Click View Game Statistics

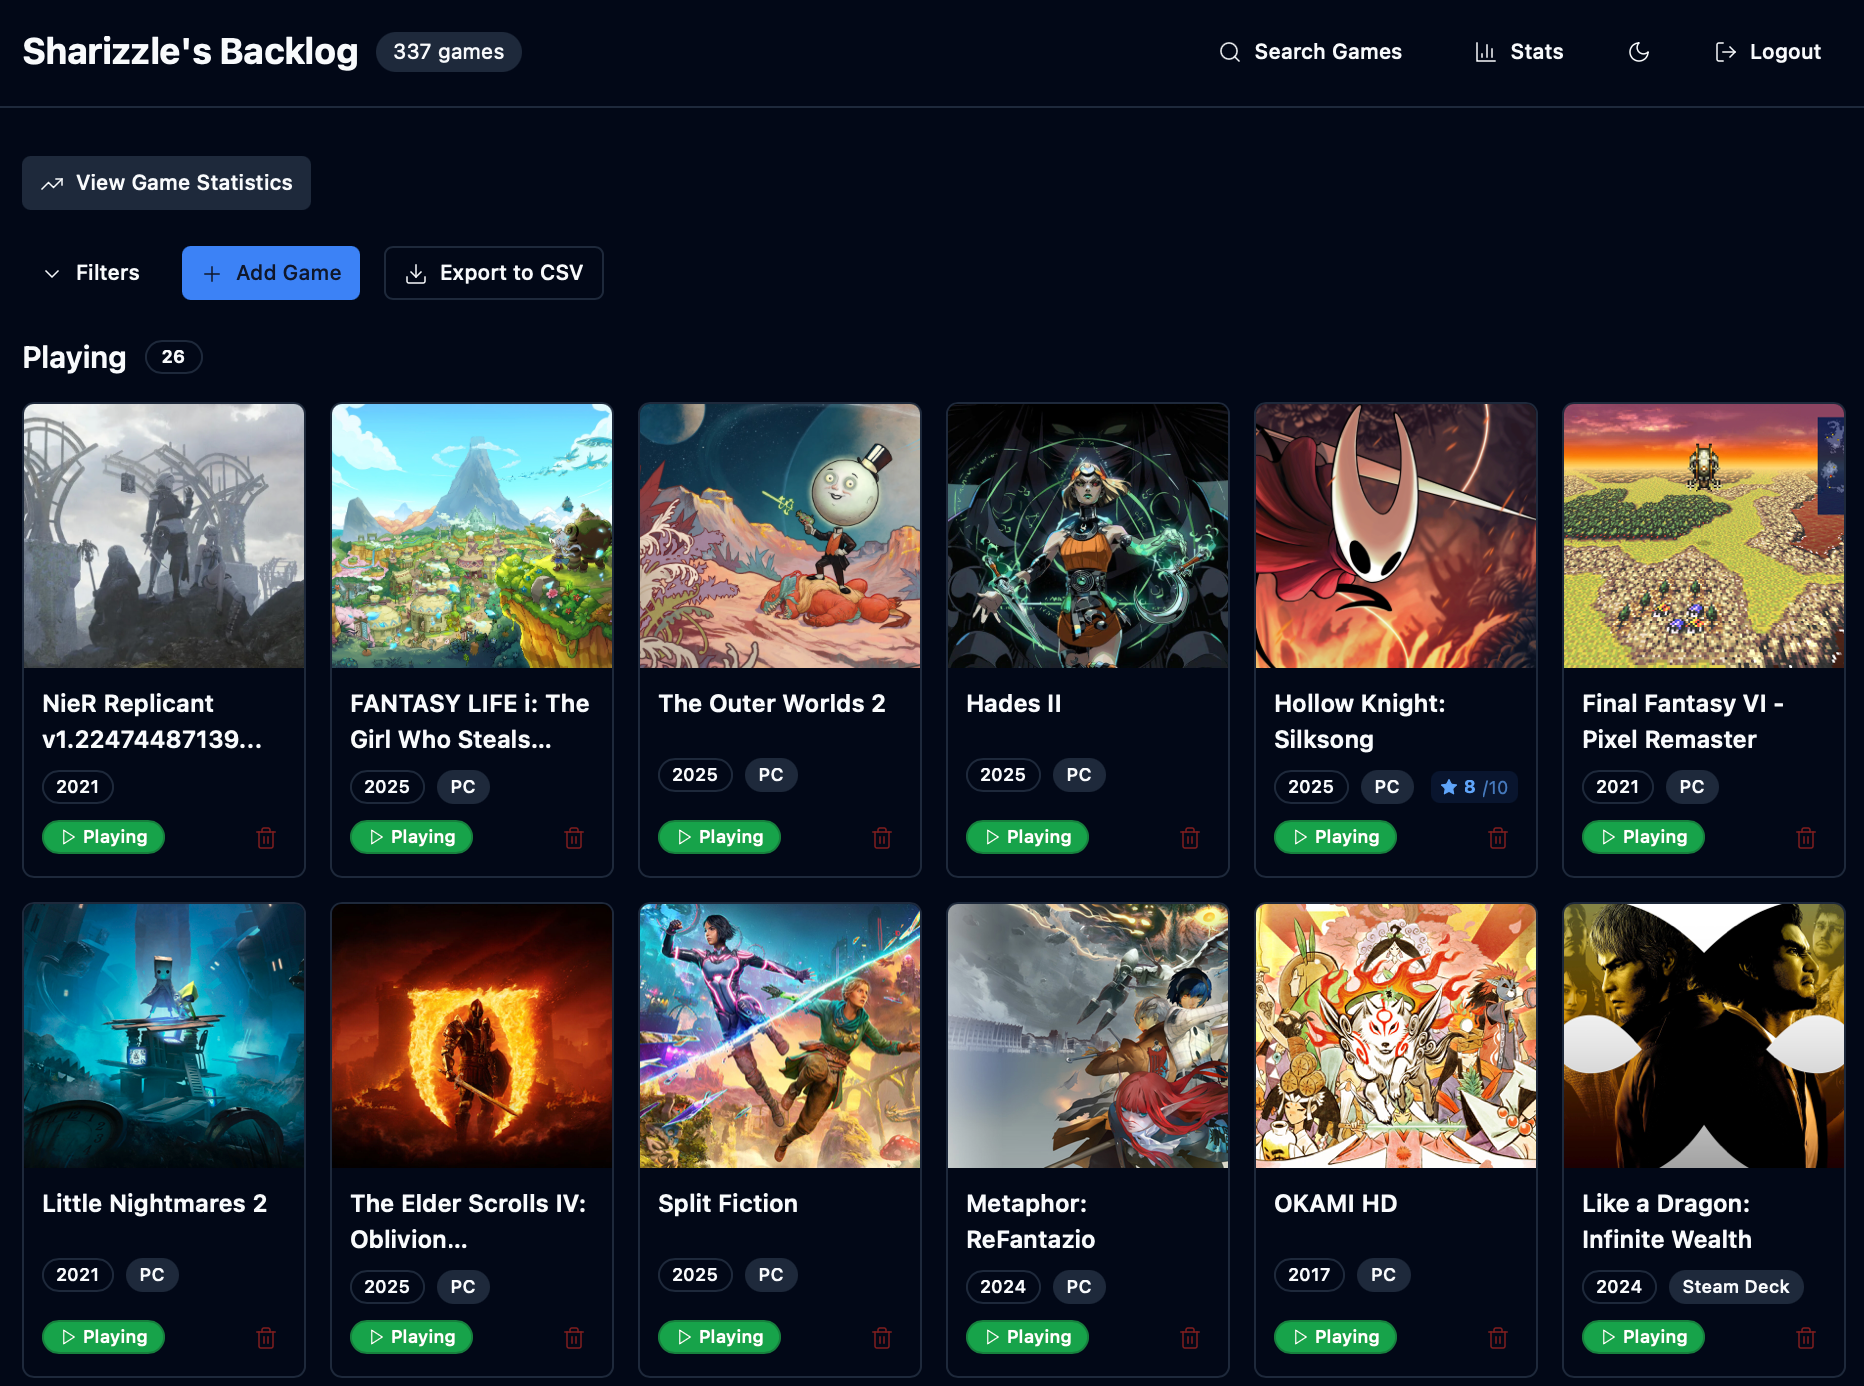166,183
